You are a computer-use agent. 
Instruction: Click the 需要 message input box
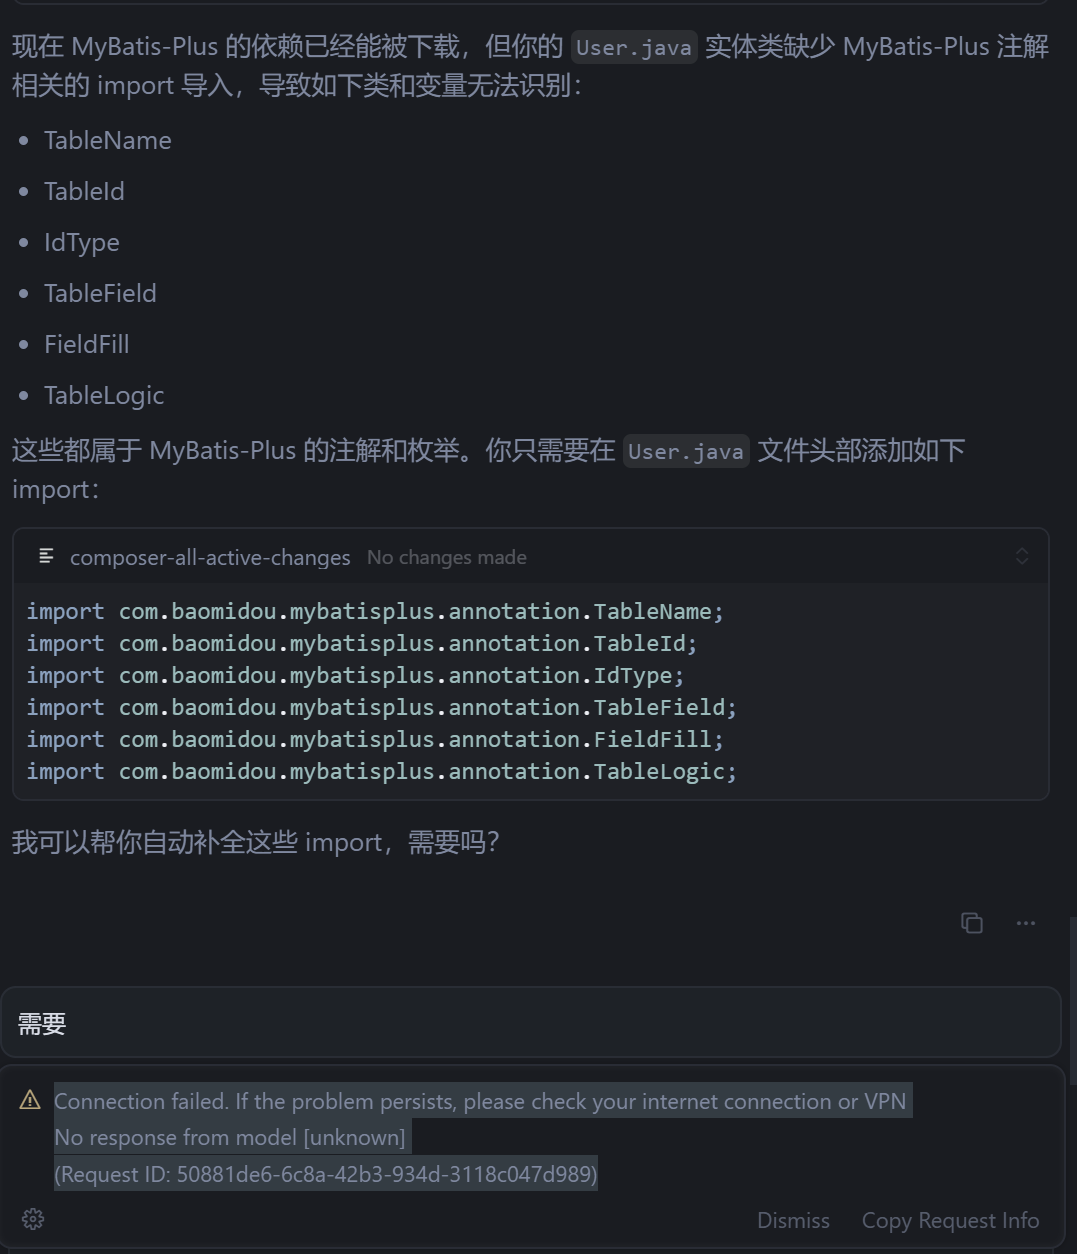click(531, 1022)
